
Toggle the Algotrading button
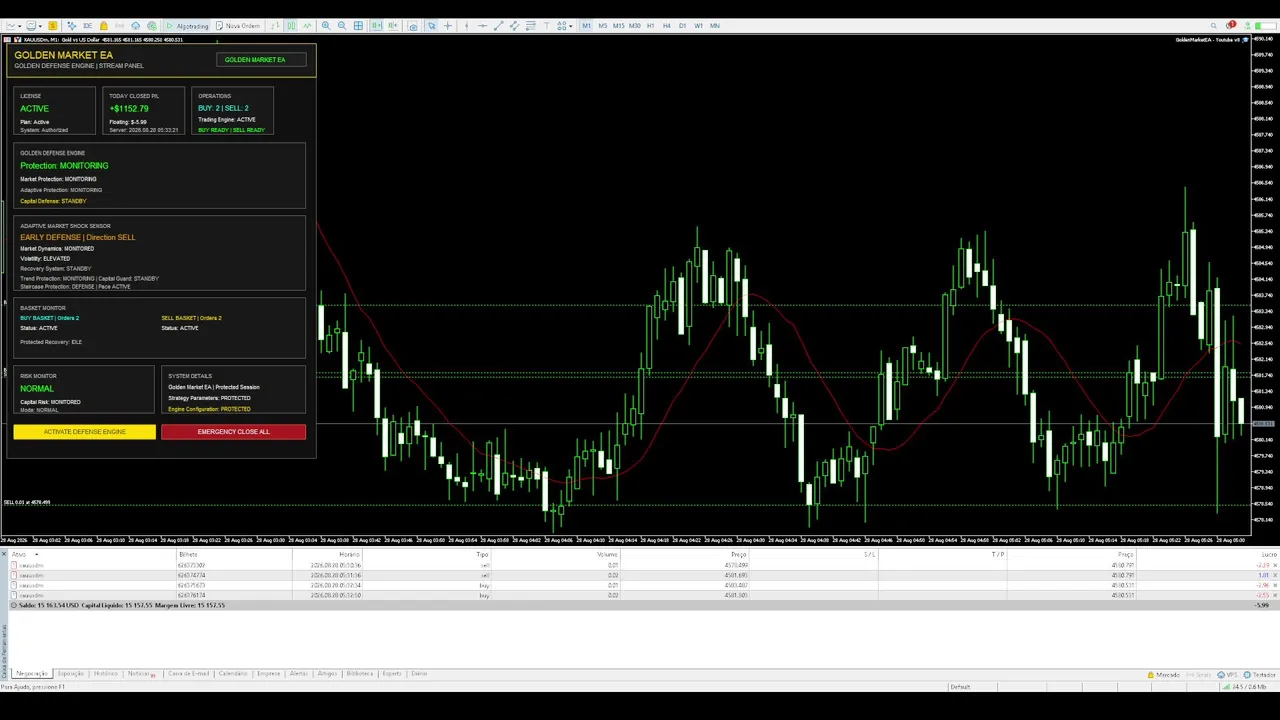click(188, 26)
